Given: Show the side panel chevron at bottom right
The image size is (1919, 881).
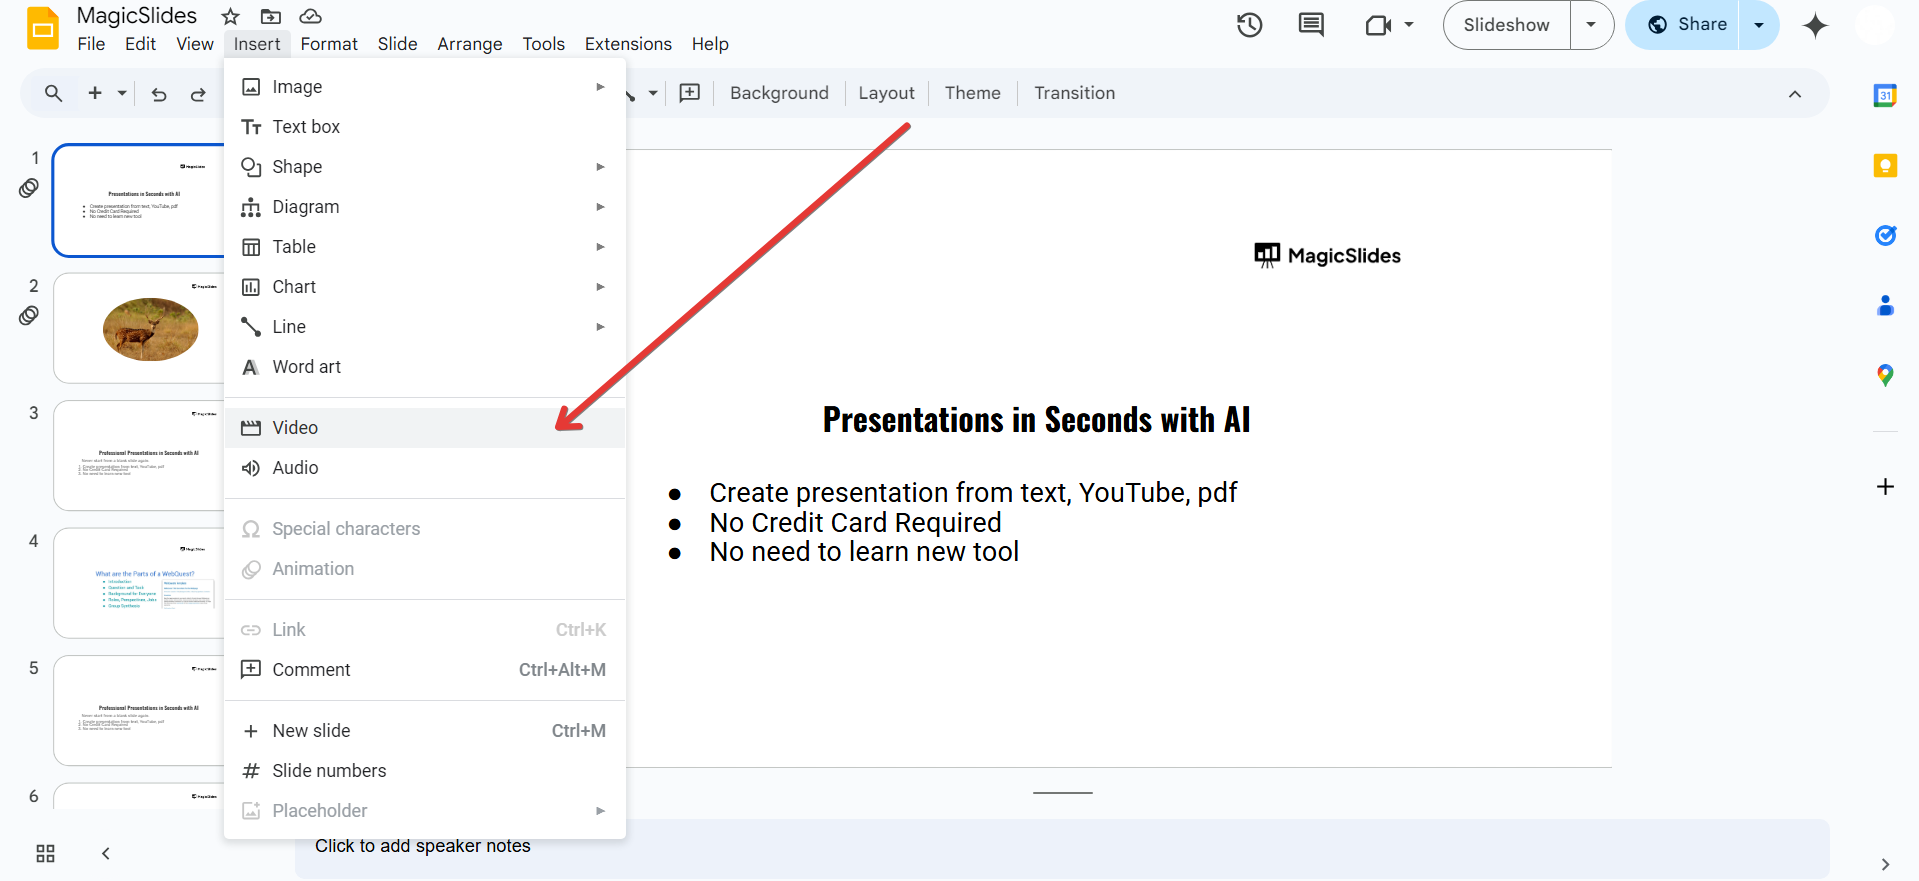Looking at the screenshot, I should [x=1885, y=864].
